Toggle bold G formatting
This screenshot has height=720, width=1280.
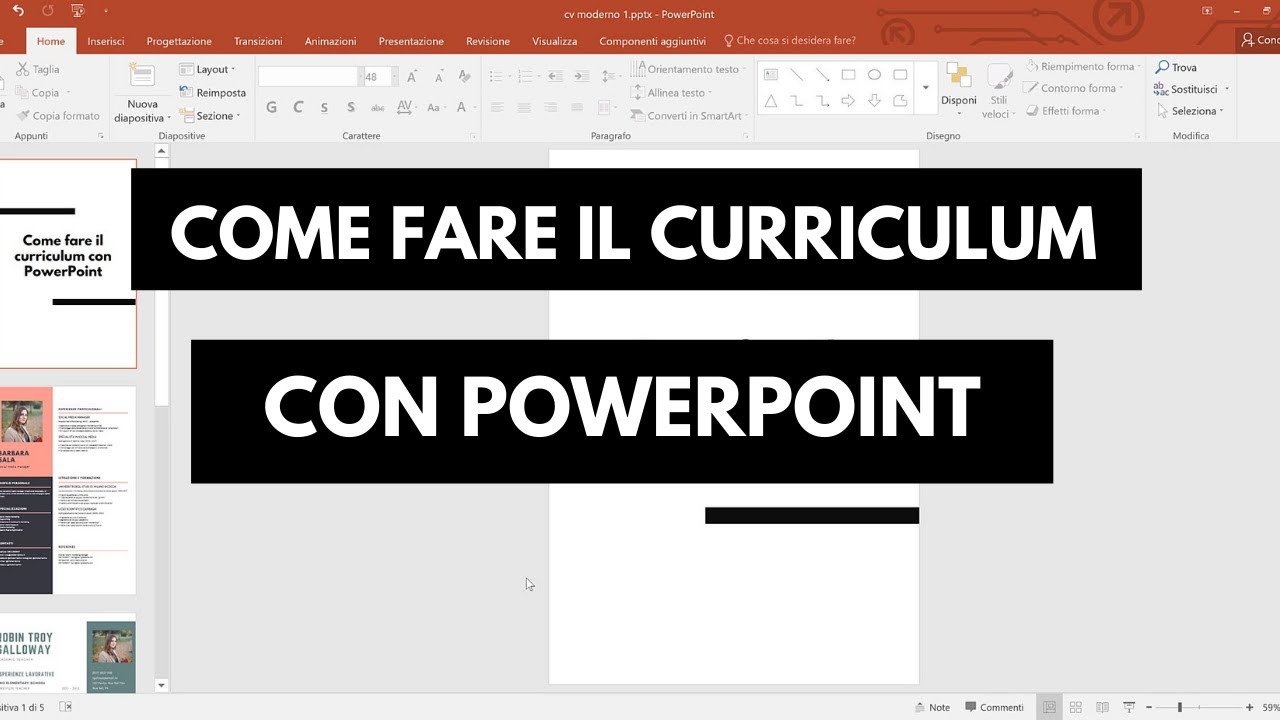[x=271, y=107]
